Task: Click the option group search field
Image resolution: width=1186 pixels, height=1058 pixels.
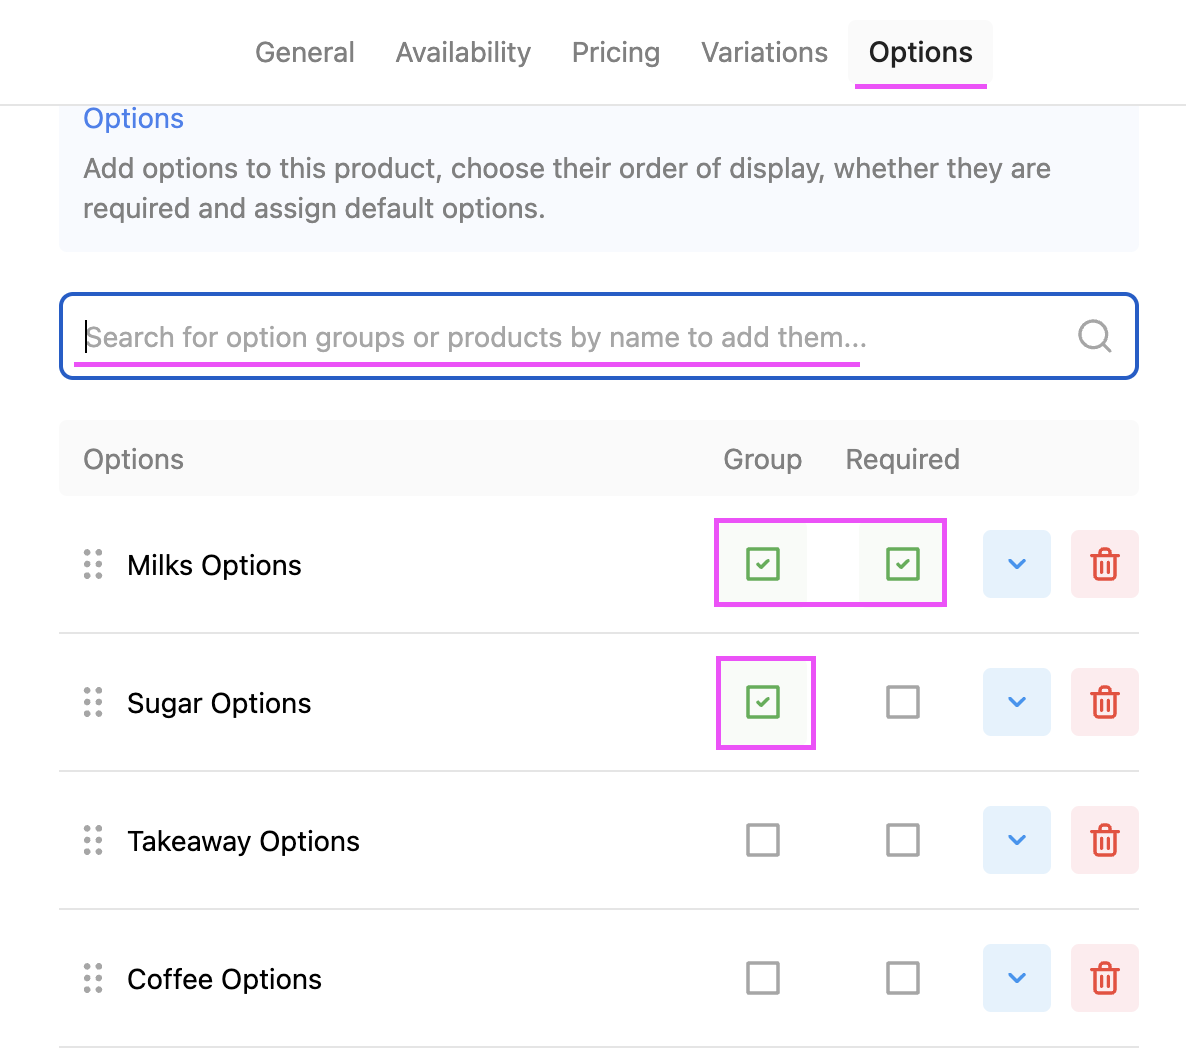Action: (x=500, y=336)
